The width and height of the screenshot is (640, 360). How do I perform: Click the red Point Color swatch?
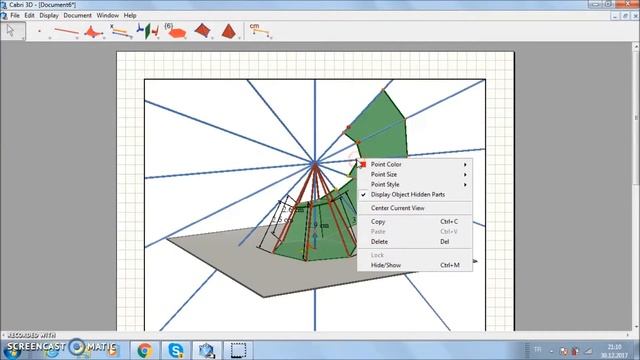[363, 164]
